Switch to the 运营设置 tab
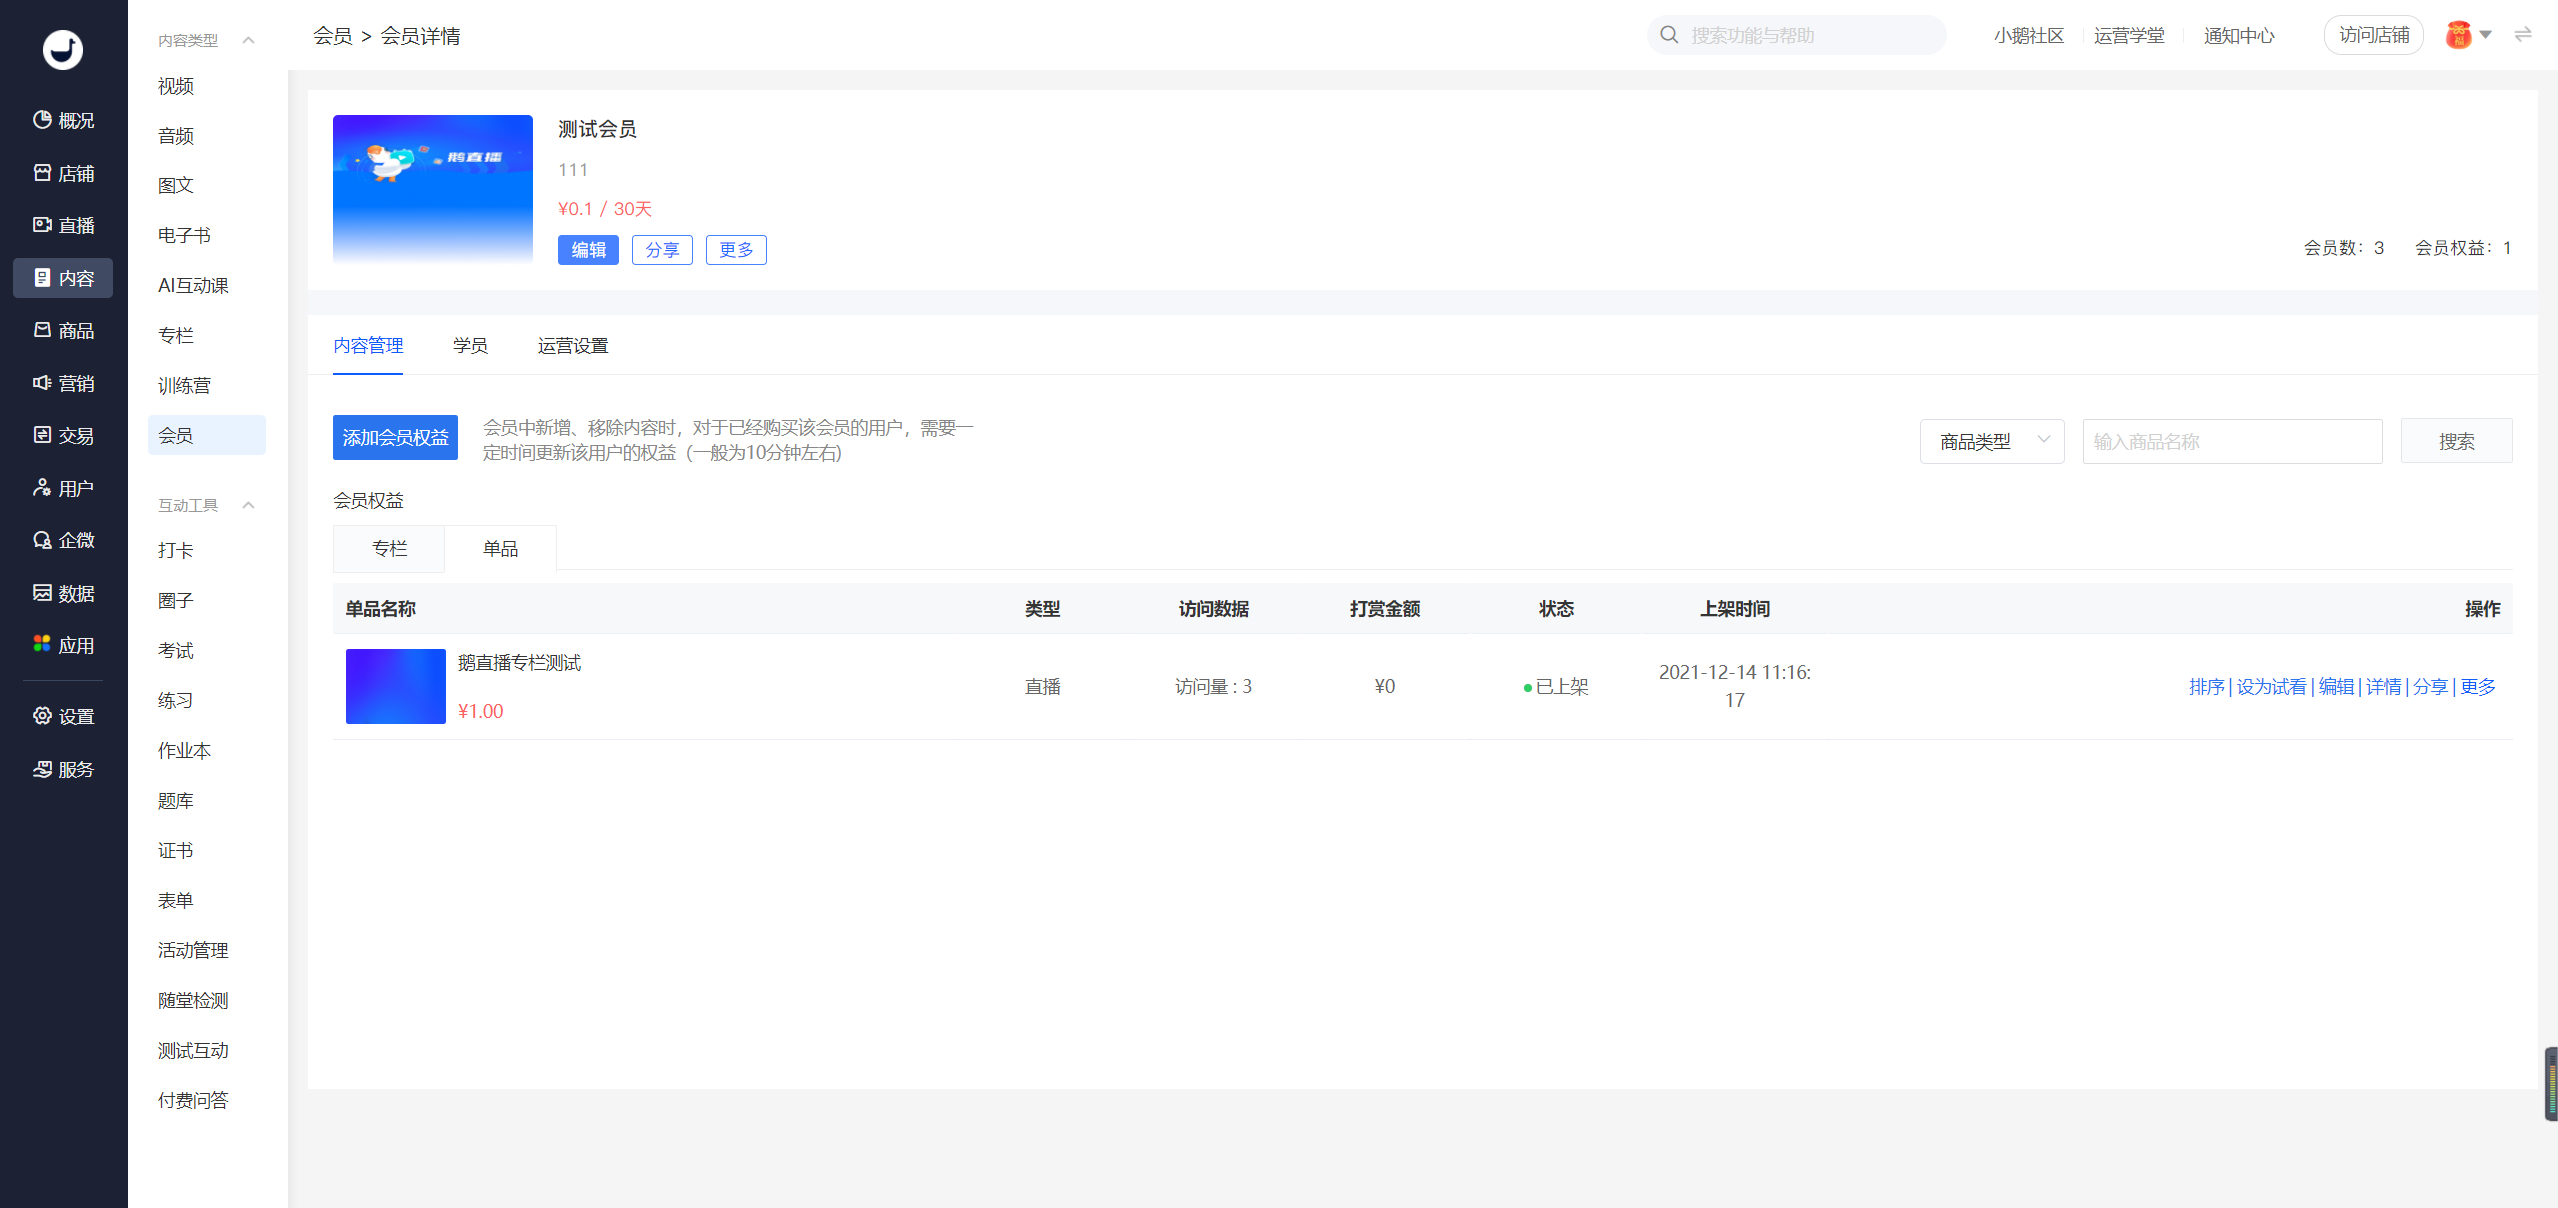 tap(573, 345)
